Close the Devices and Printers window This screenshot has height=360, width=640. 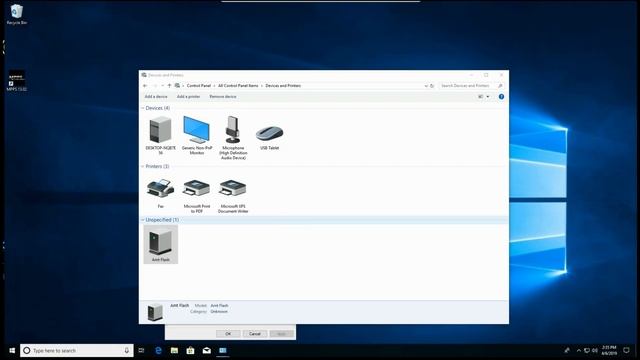click(501, 75)
